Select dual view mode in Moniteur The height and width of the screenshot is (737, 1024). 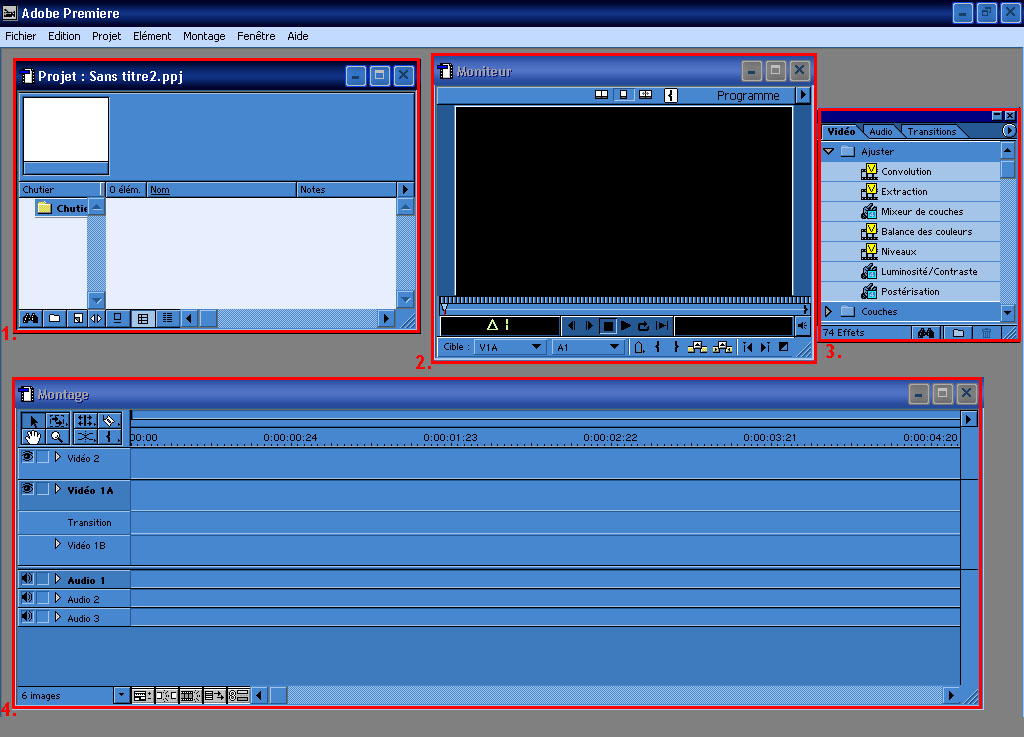[x=601, y=95]
